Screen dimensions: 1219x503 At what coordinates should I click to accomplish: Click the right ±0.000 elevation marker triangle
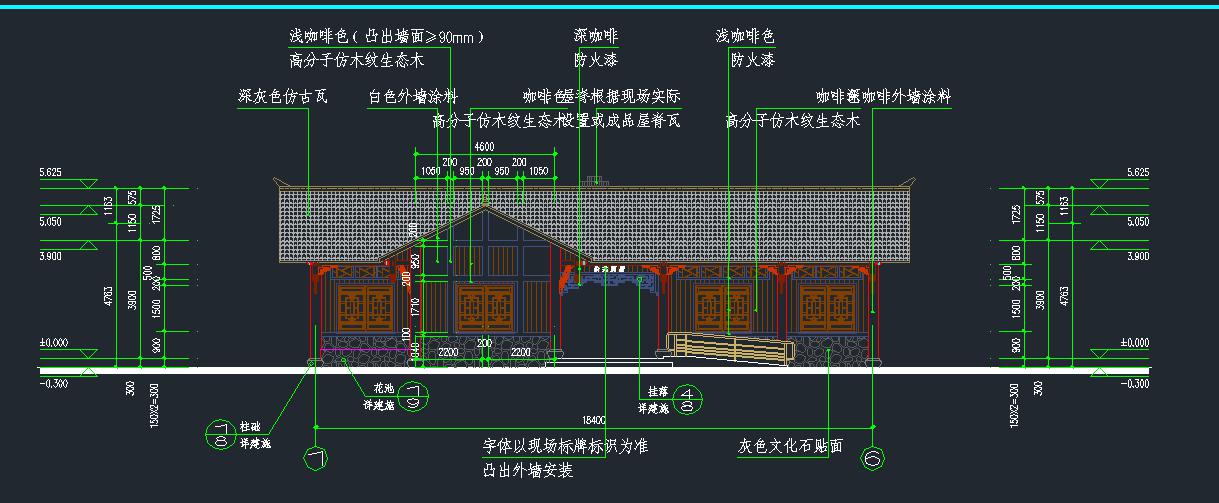1102,354
